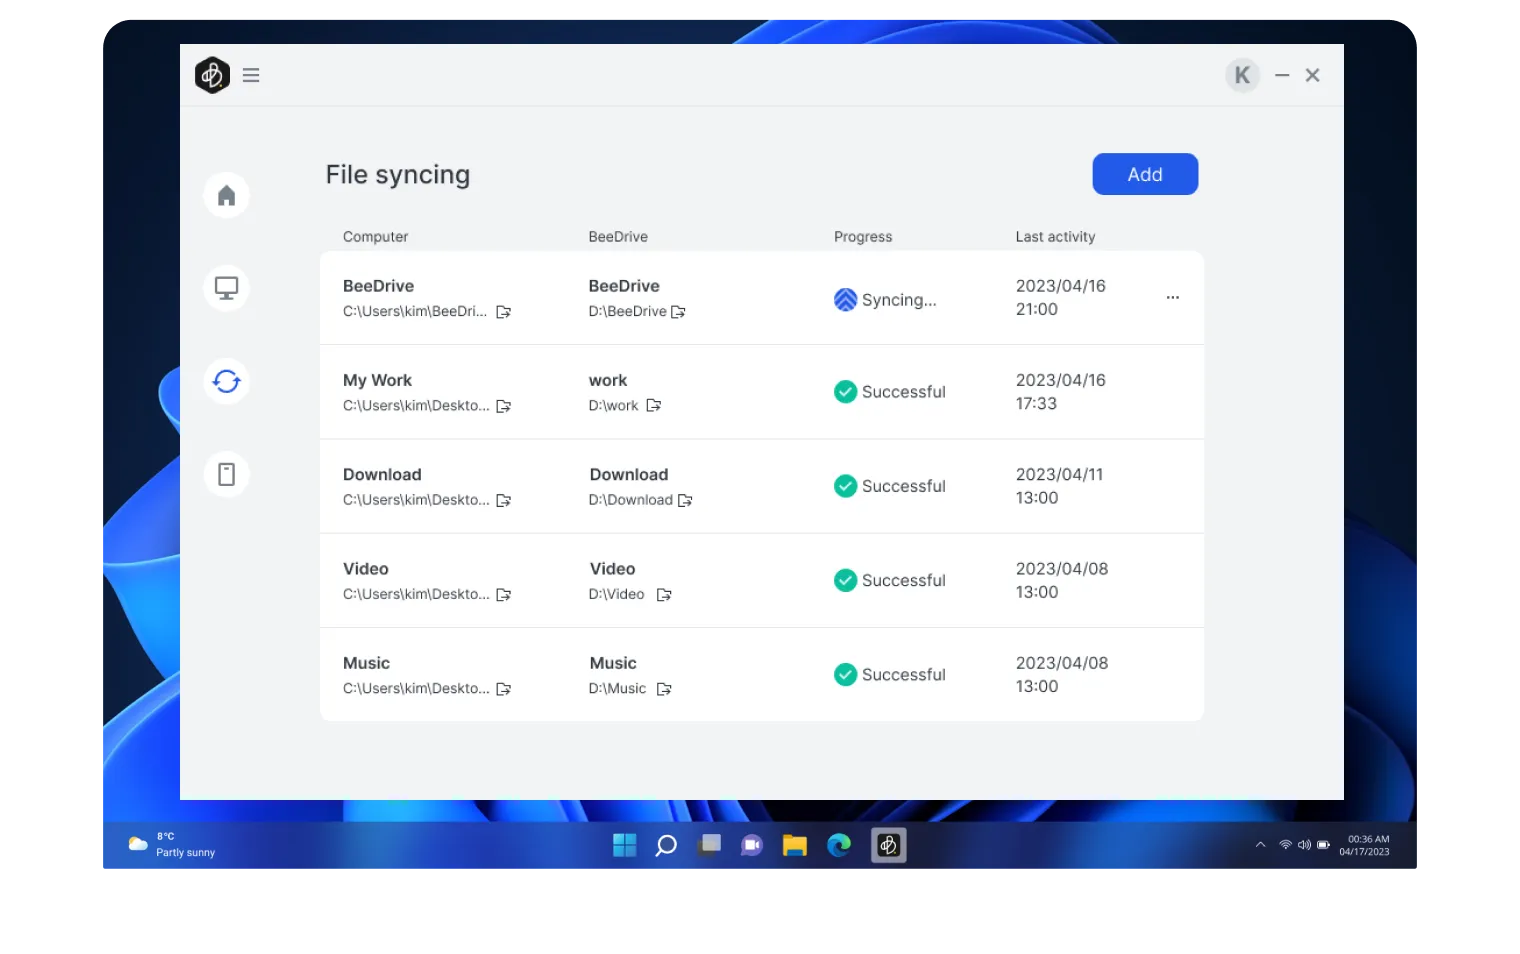Image resolution: width=1520 pixels, height=954 pixels.
Task: Open the hamburger menu
Action: tap(251, 74)
